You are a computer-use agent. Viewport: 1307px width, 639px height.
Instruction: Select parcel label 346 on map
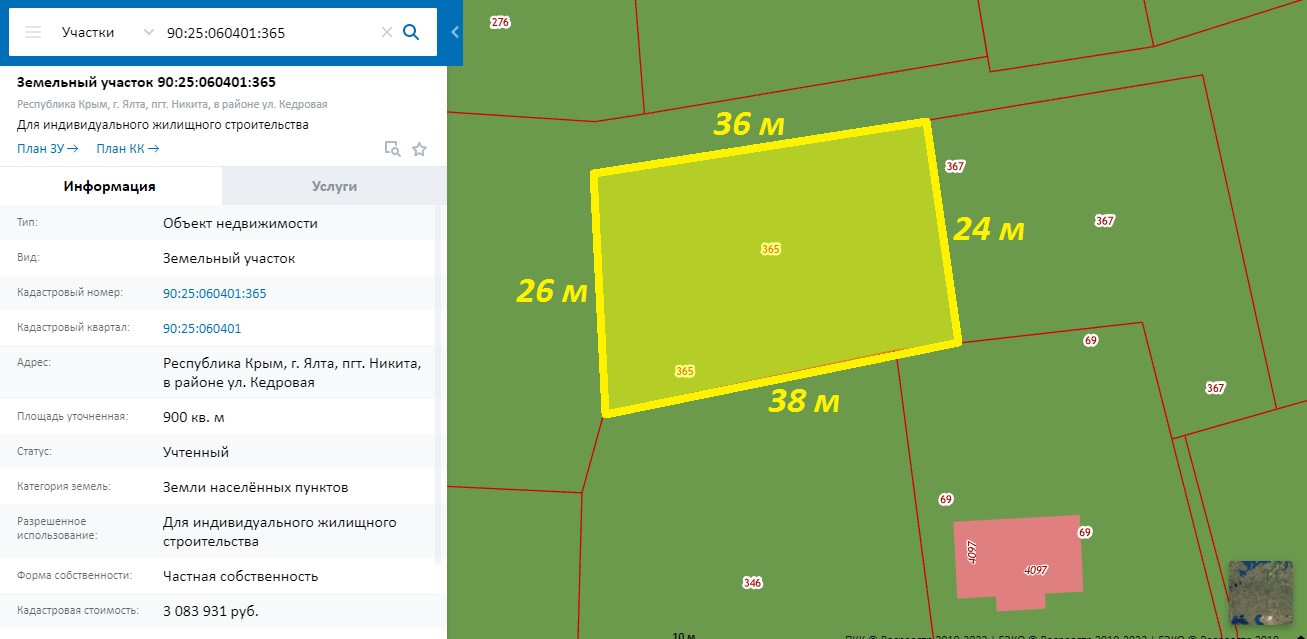coord(752,582)
